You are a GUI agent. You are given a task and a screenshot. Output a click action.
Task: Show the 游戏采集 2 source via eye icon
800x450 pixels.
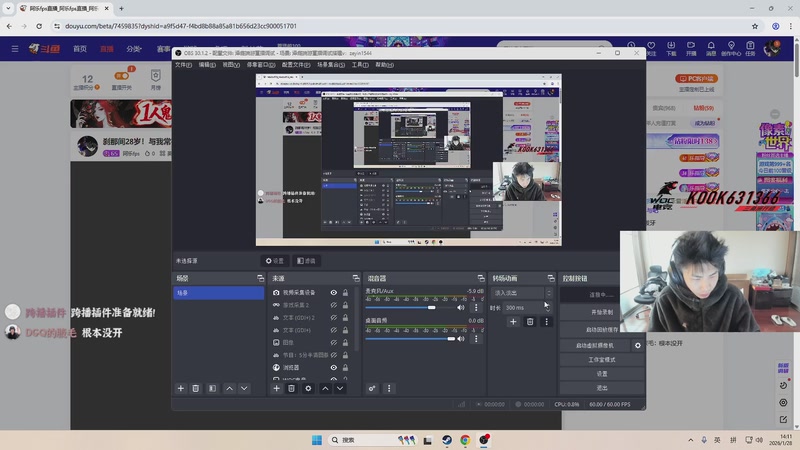coord(333,305)
